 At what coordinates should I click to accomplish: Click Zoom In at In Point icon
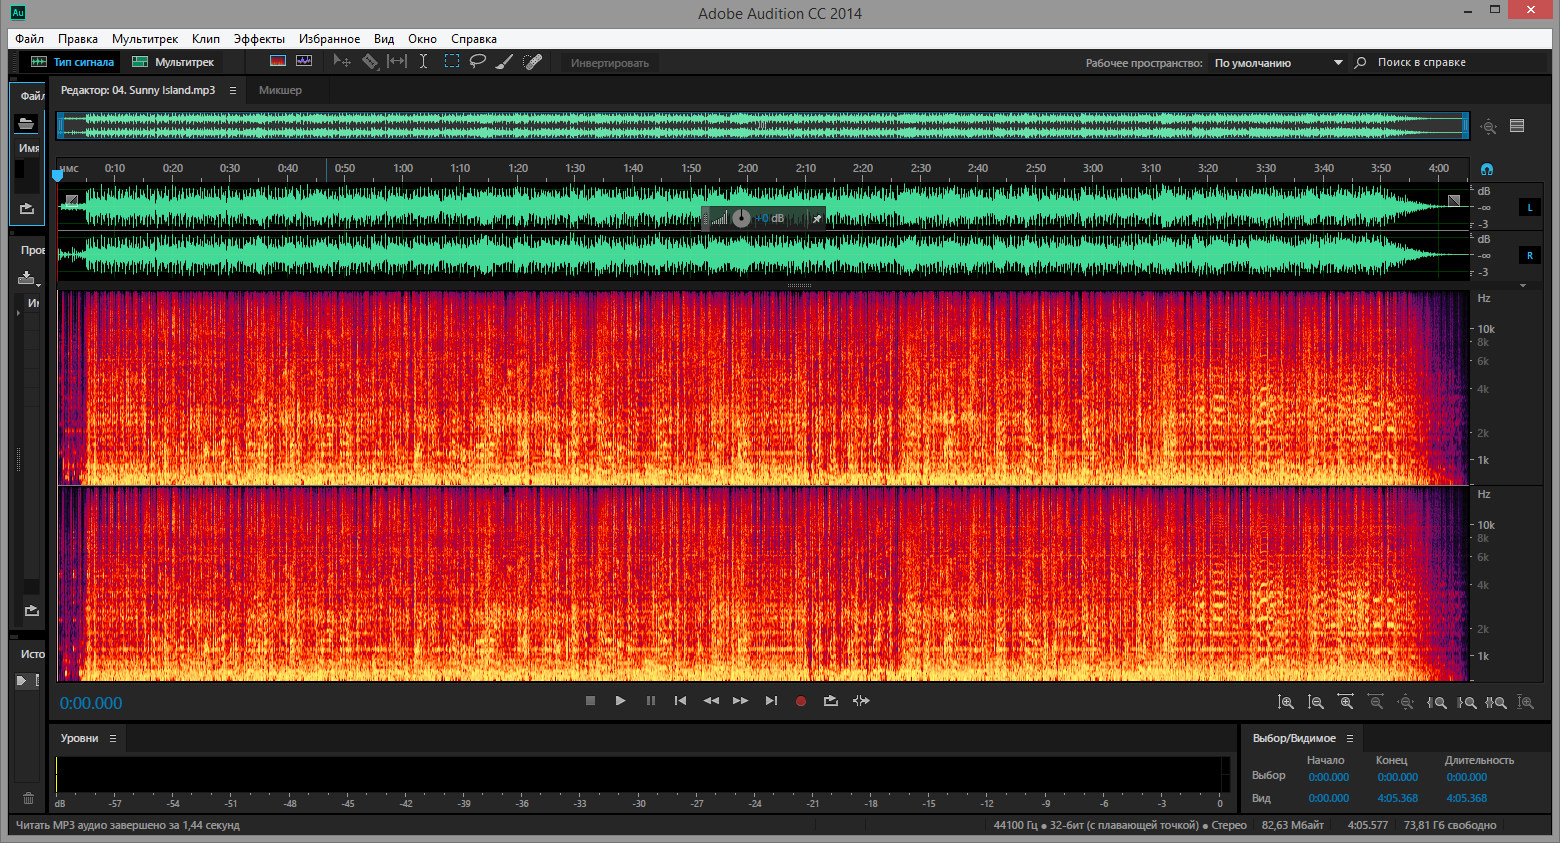point(1437,703)
